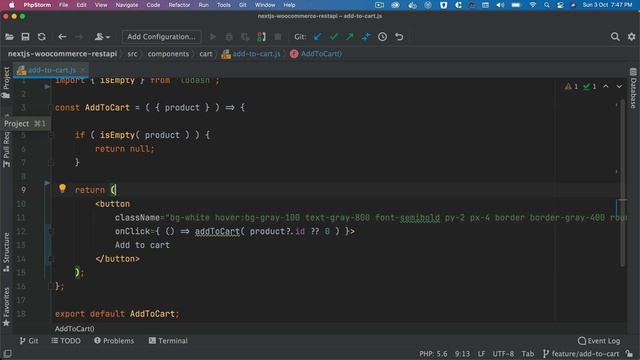Click the Wi-Fi menu bar icon
This screenshot has height=360, width=640.
533,5
